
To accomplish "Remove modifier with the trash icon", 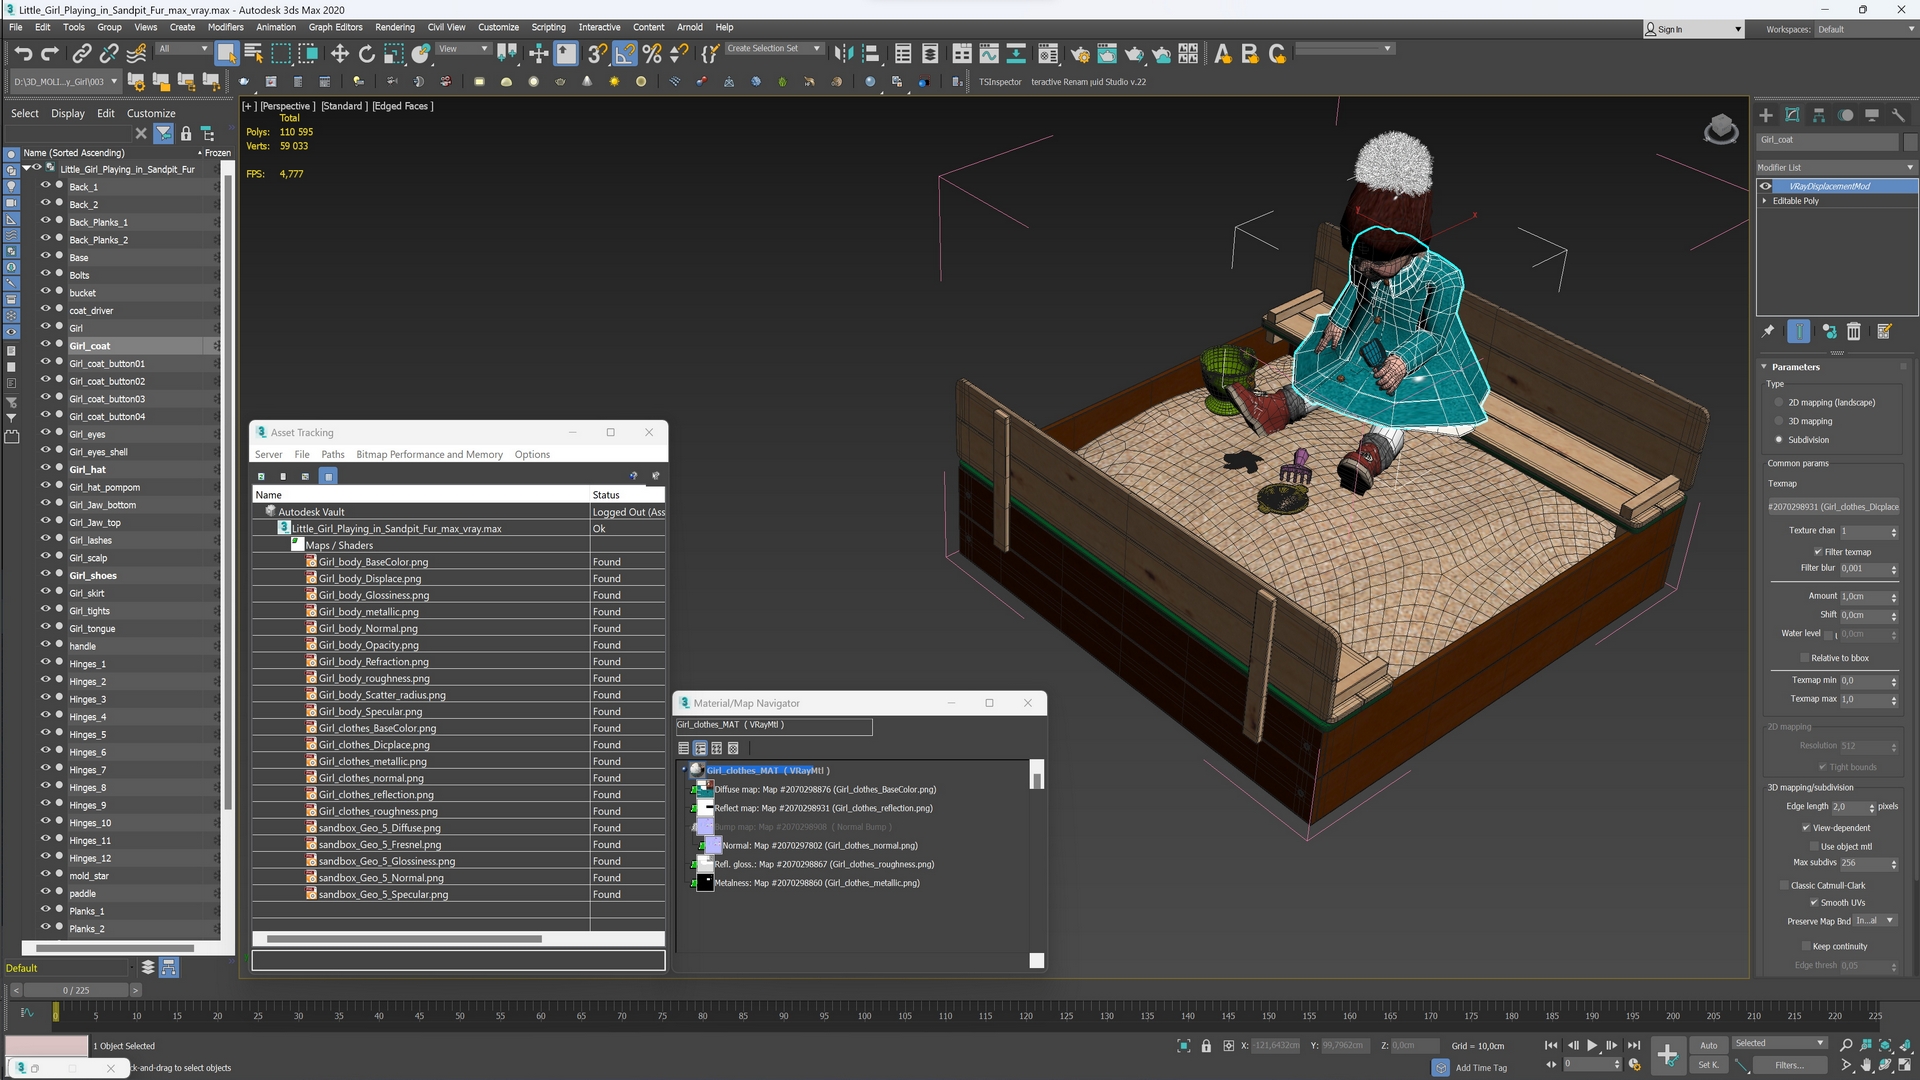I will pos(1854,331).
